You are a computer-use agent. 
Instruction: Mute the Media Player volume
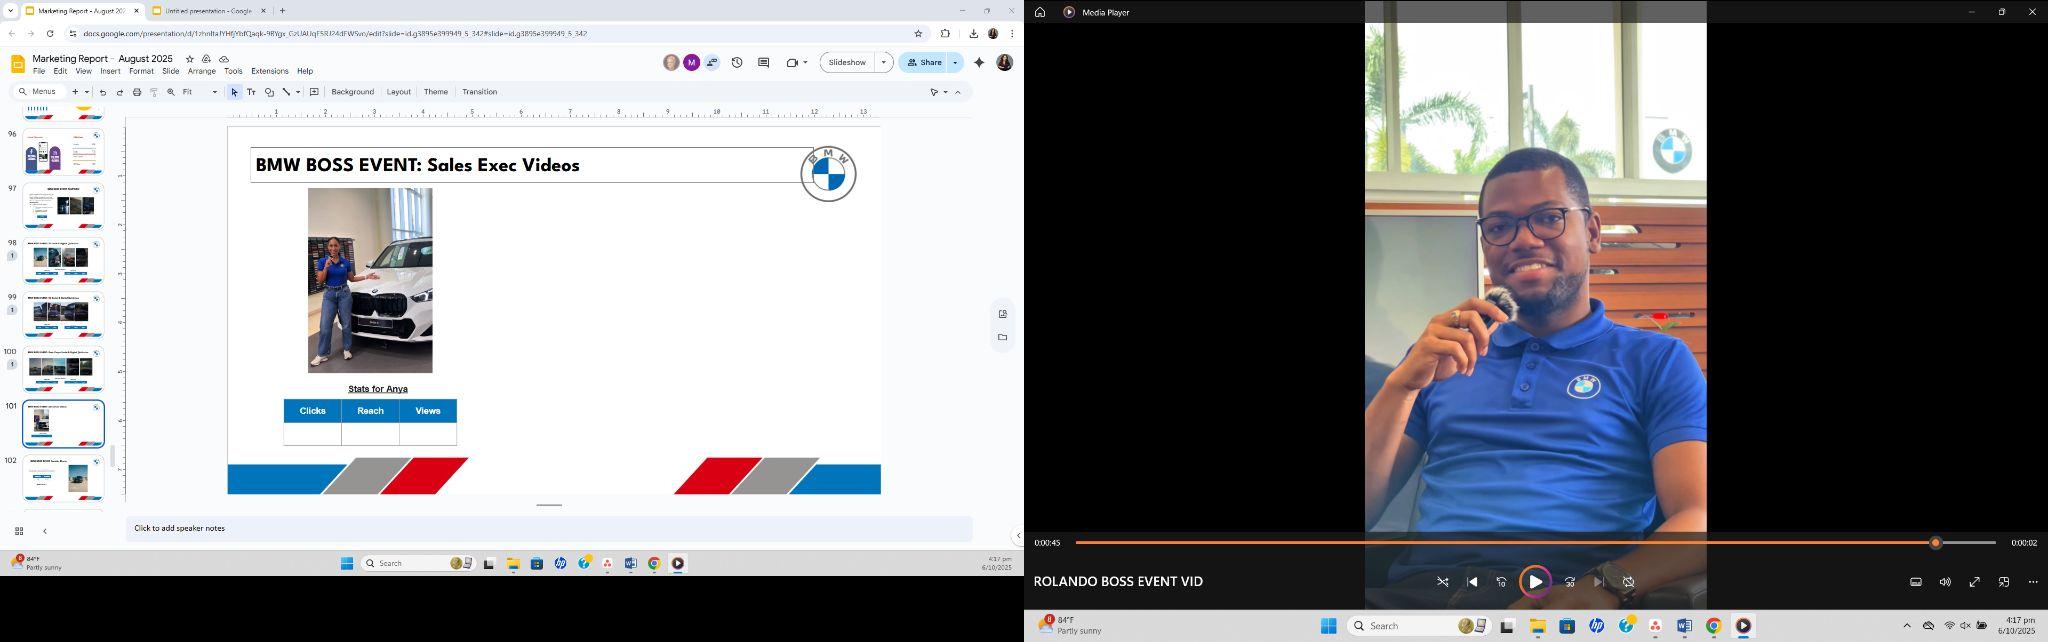pyautogui.click(x=1945, y=582)
